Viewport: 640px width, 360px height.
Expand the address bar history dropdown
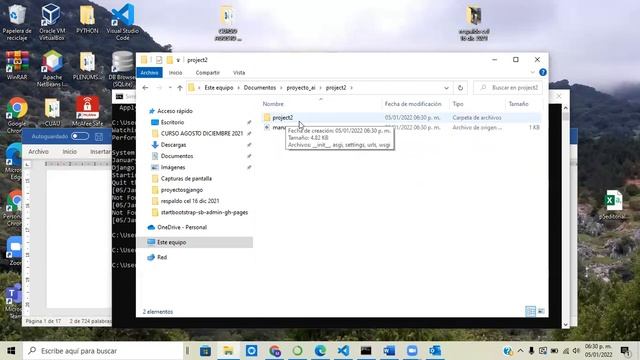click(x=446, y=88)
